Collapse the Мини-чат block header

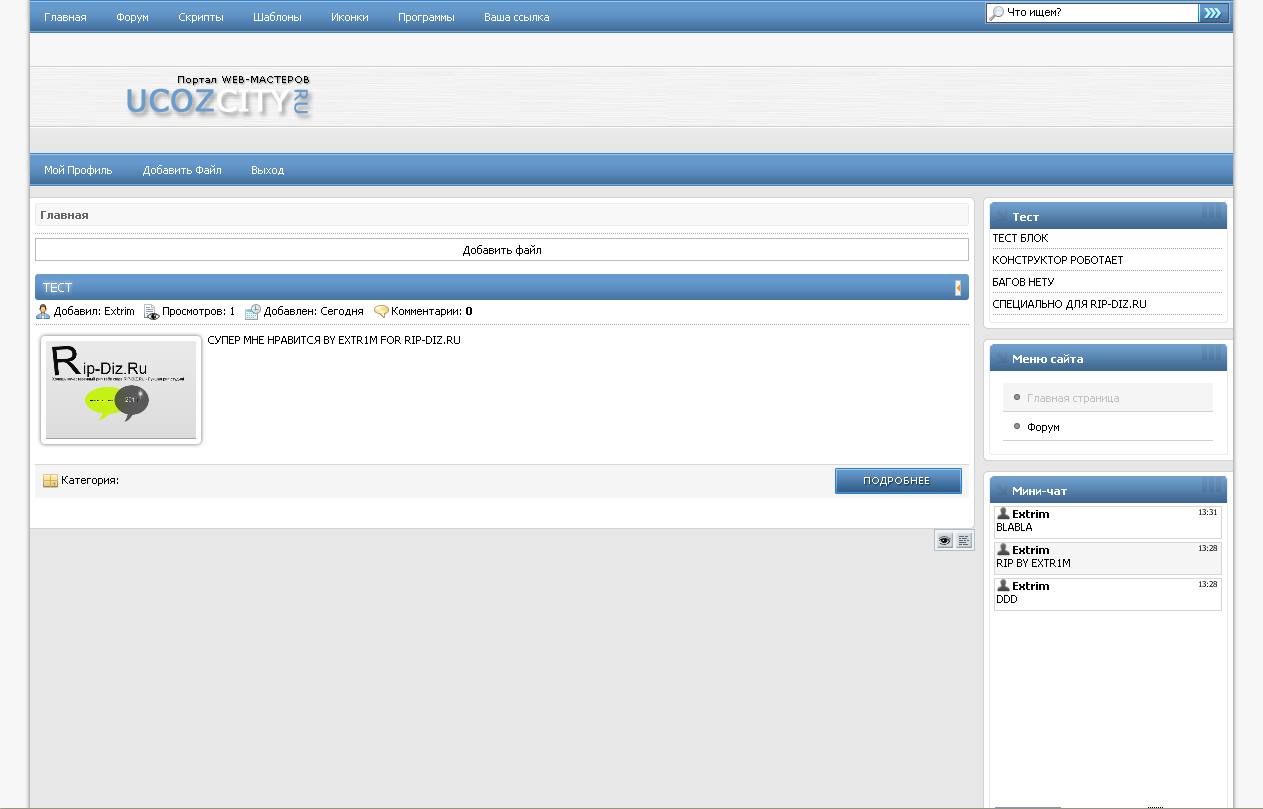[1210, 487]
